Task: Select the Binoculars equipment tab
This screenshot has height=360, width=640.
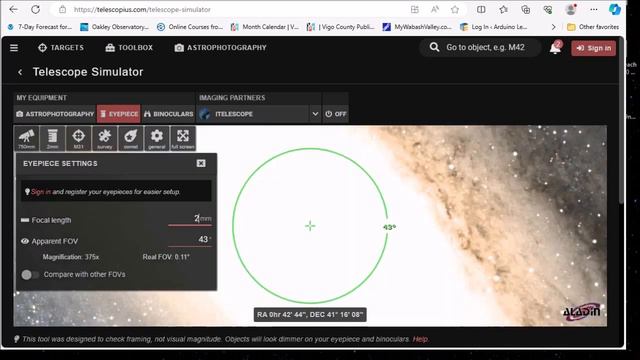Action: (x=169, y=114)
